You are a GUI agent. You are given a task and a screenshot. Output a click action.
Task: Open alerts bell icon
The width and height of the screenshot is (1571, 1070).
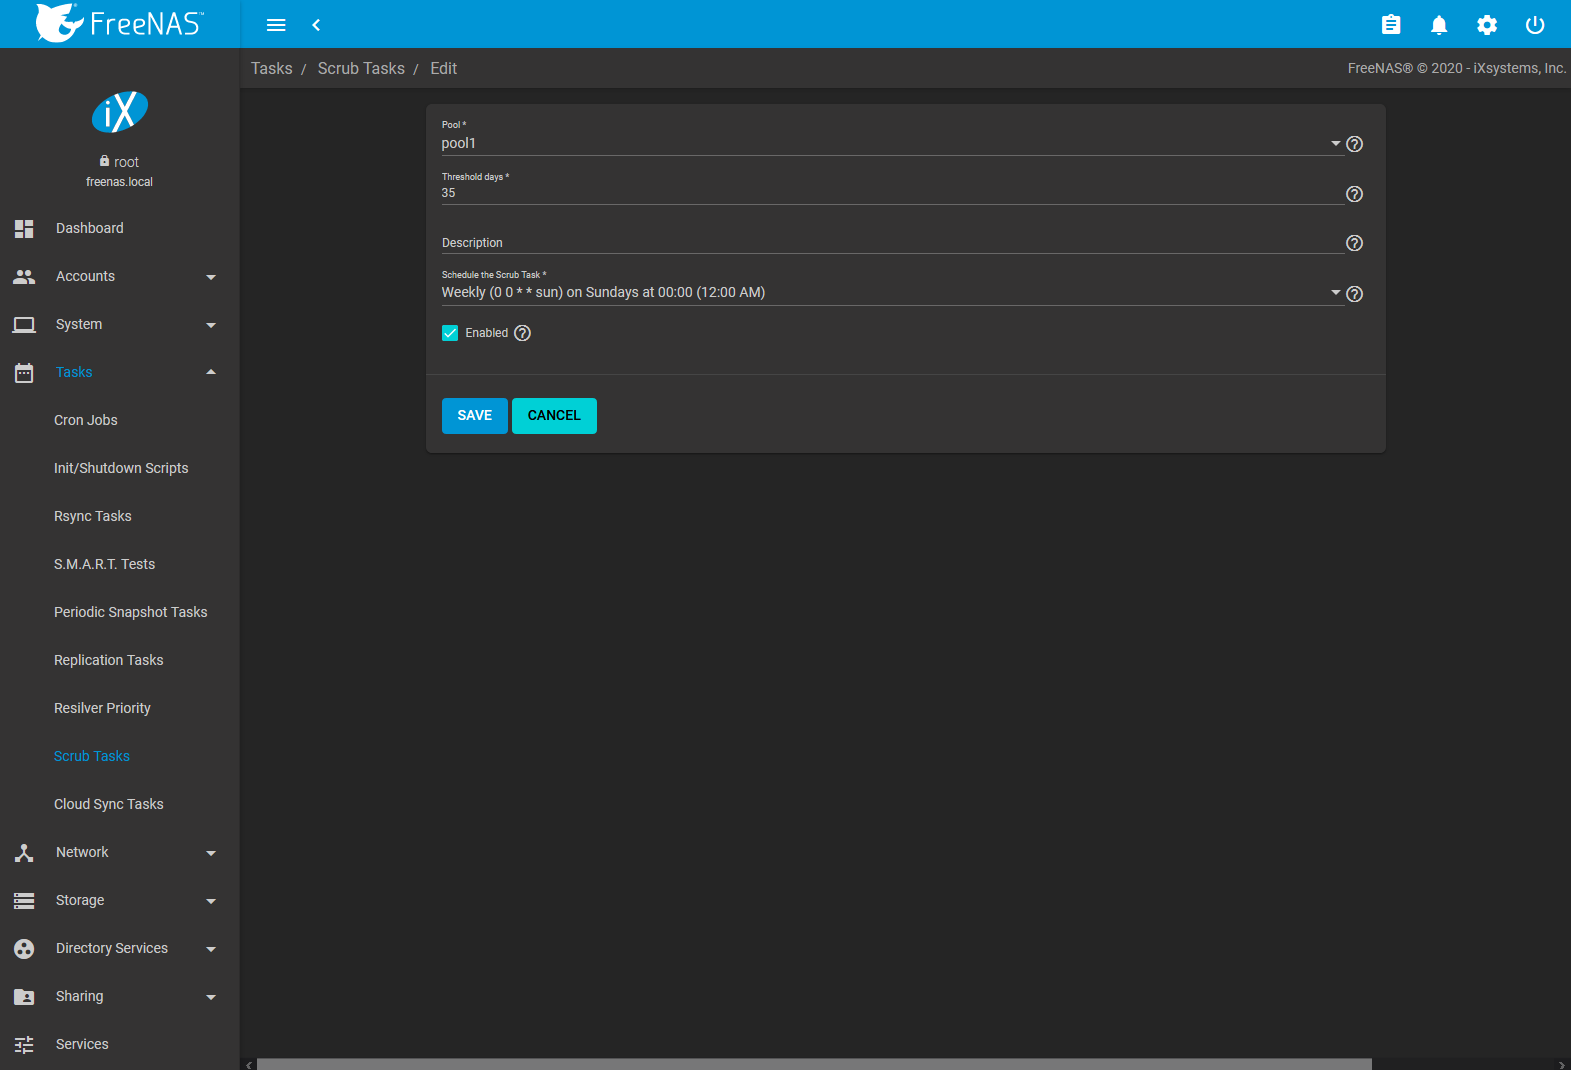(1439, 25)
